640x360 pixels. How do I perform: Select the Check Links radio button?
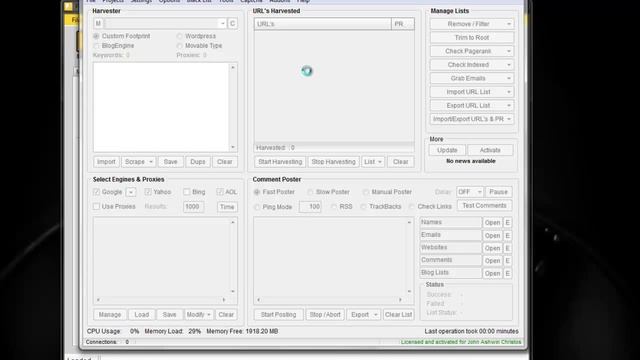tap(411, 207)
